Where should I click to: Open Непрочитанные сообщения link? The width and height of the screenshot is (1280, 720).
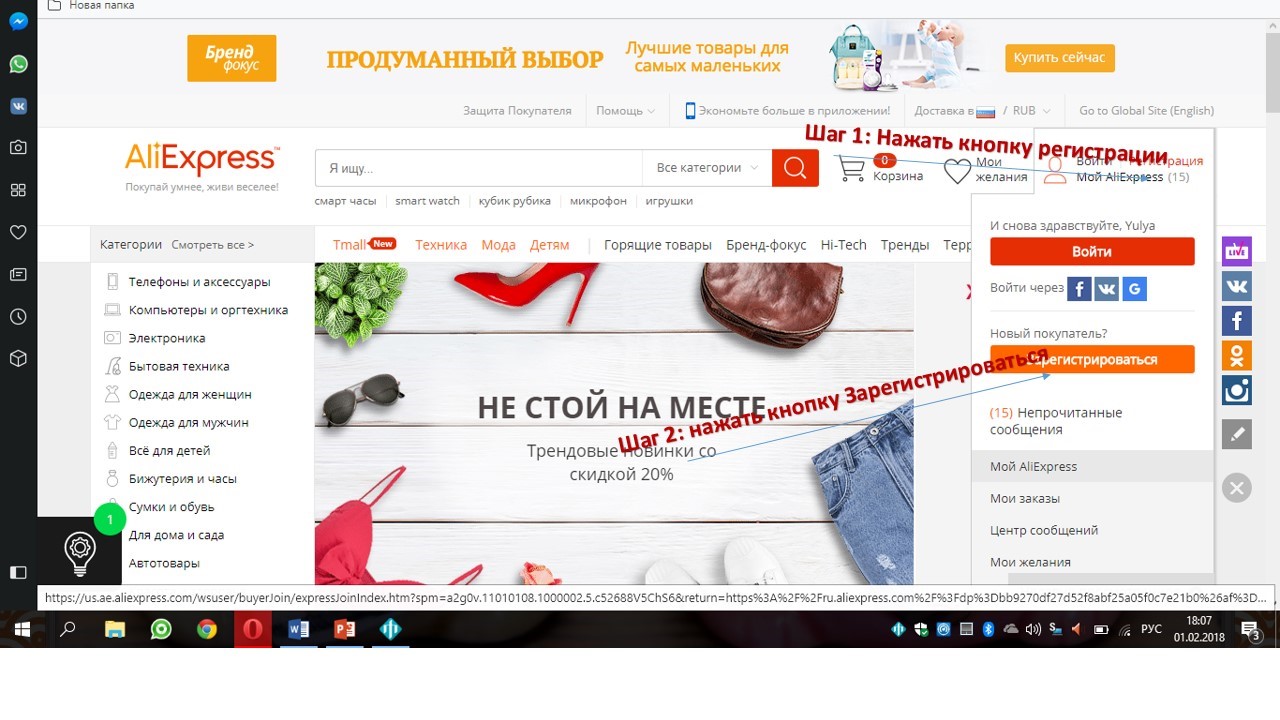coord(1056,421)
